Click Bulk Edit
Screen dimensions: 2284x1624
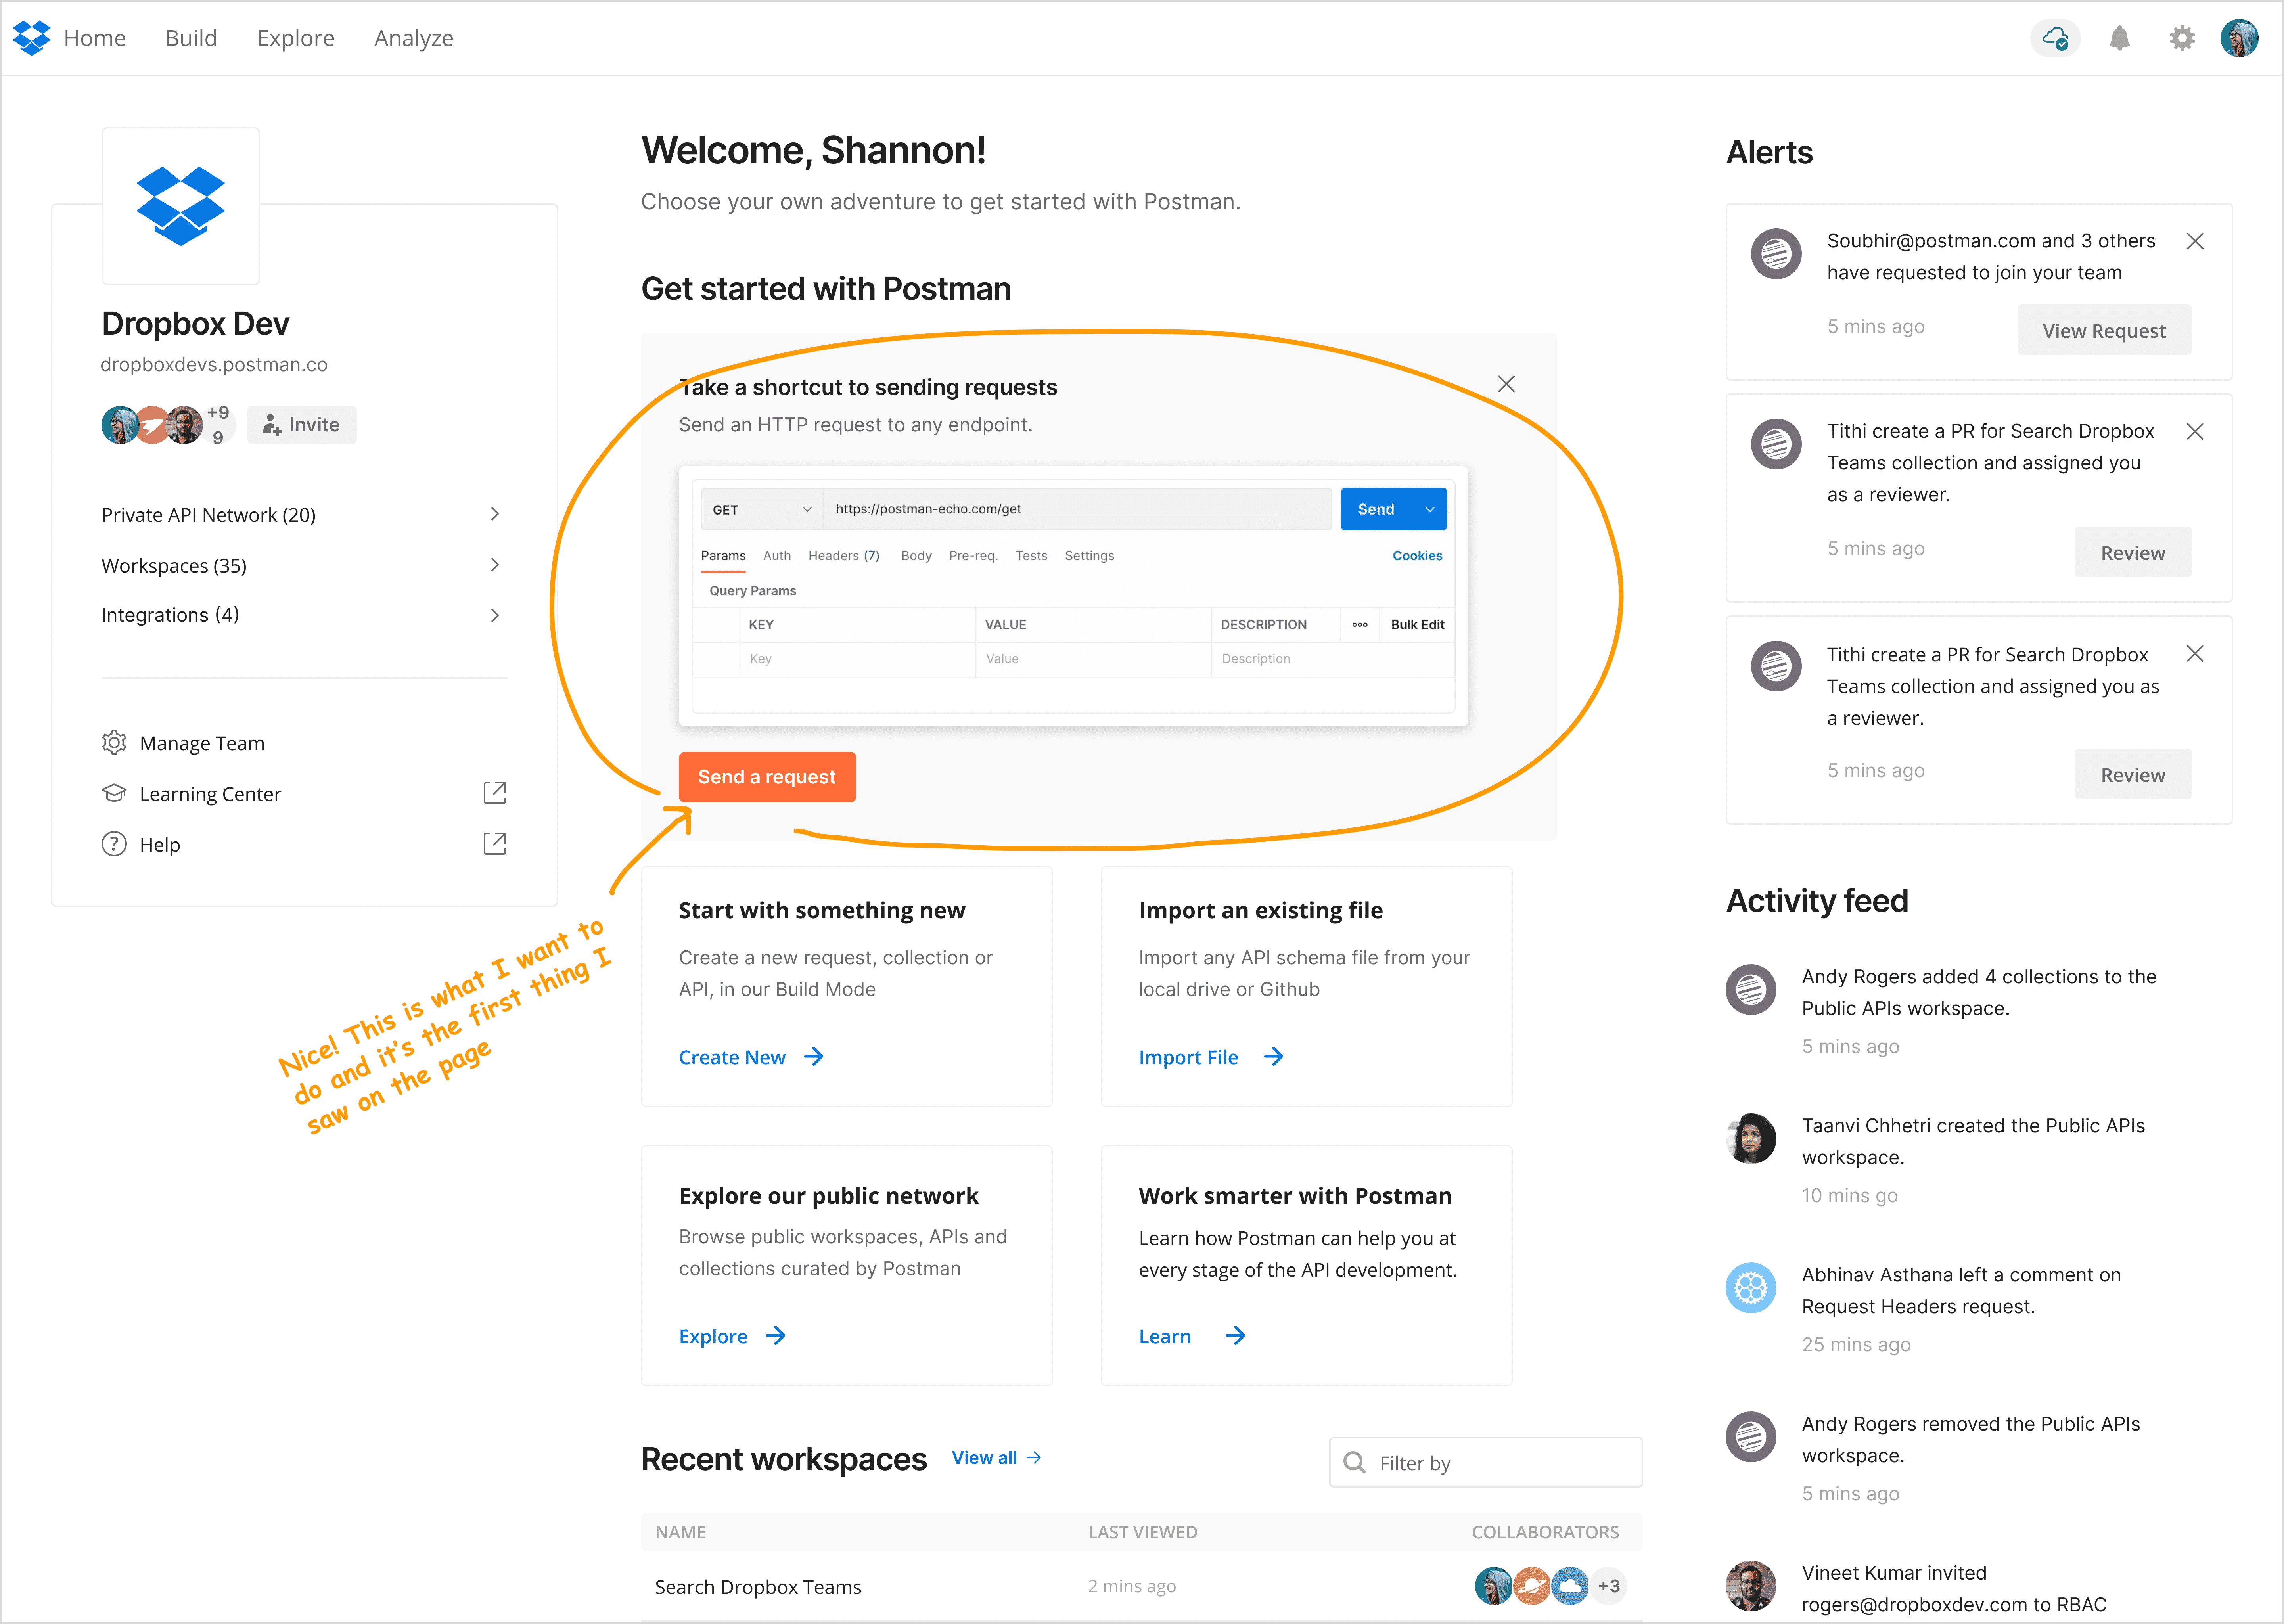tap(1417, 624)
